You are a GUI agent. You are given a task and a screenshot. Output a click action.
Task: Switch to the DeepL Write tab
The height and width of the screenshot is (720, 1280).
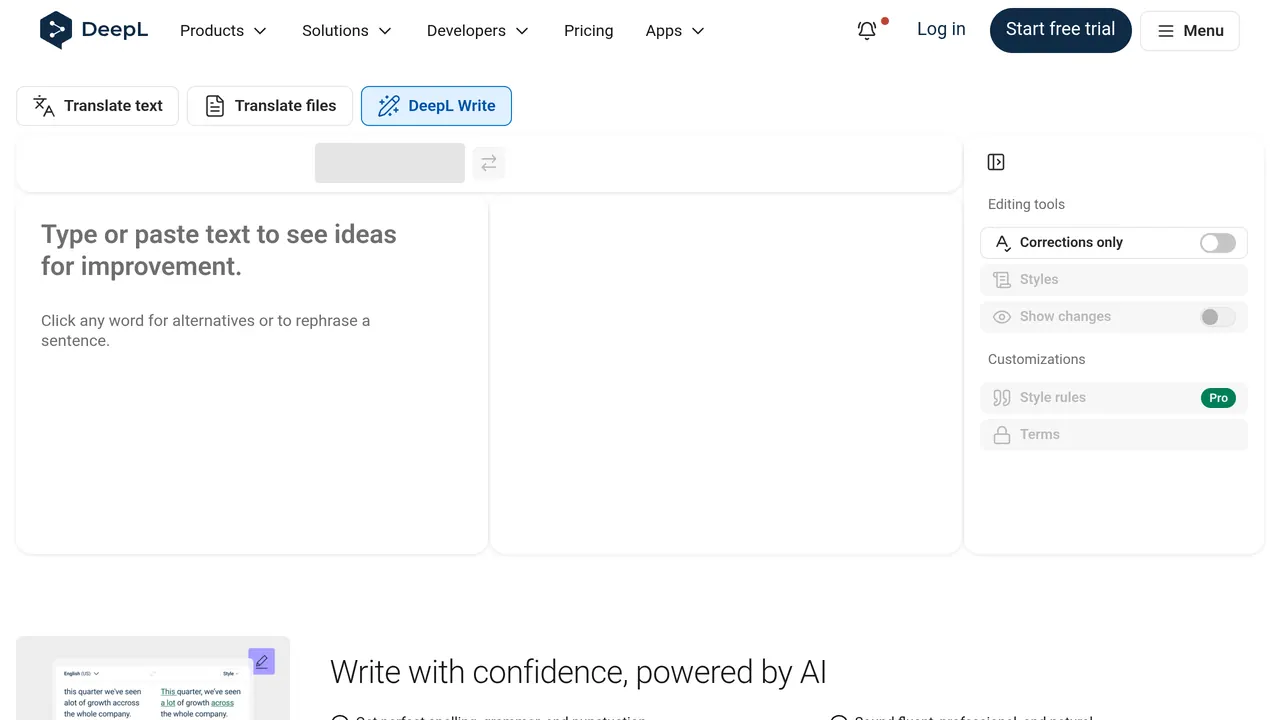click(x=436, y=106)
